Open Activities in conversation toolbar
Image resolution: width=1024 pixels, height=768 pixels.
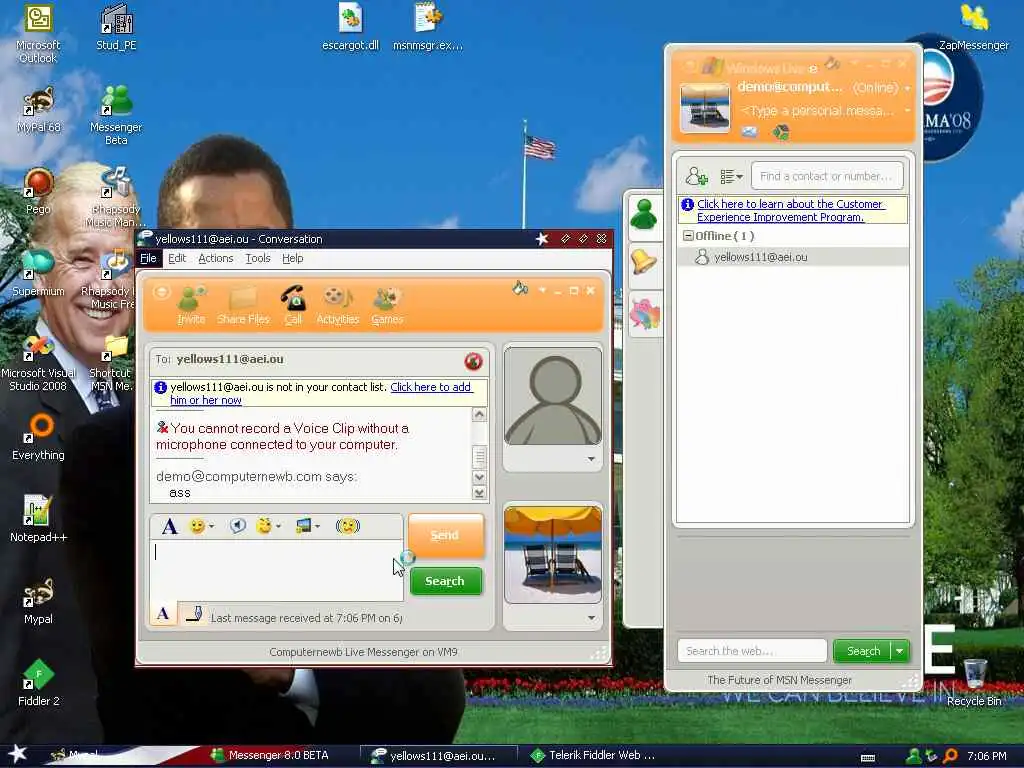(x=338, y=305)
